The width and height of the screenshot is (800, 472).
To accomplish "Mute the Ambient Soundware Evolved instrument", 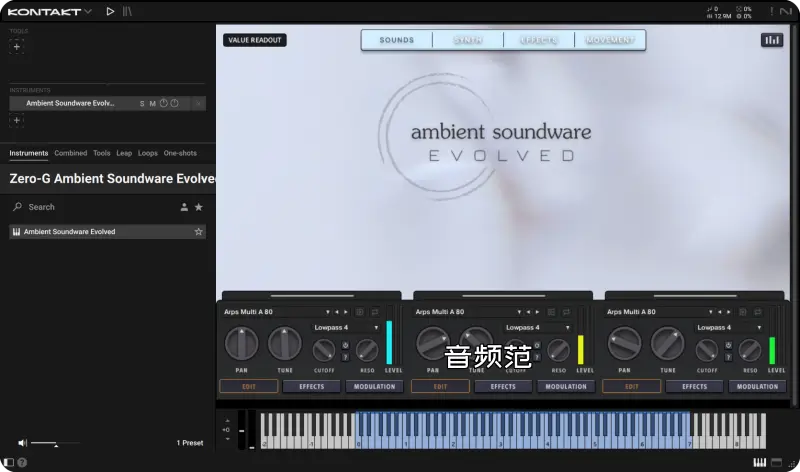I will point(152,103).
